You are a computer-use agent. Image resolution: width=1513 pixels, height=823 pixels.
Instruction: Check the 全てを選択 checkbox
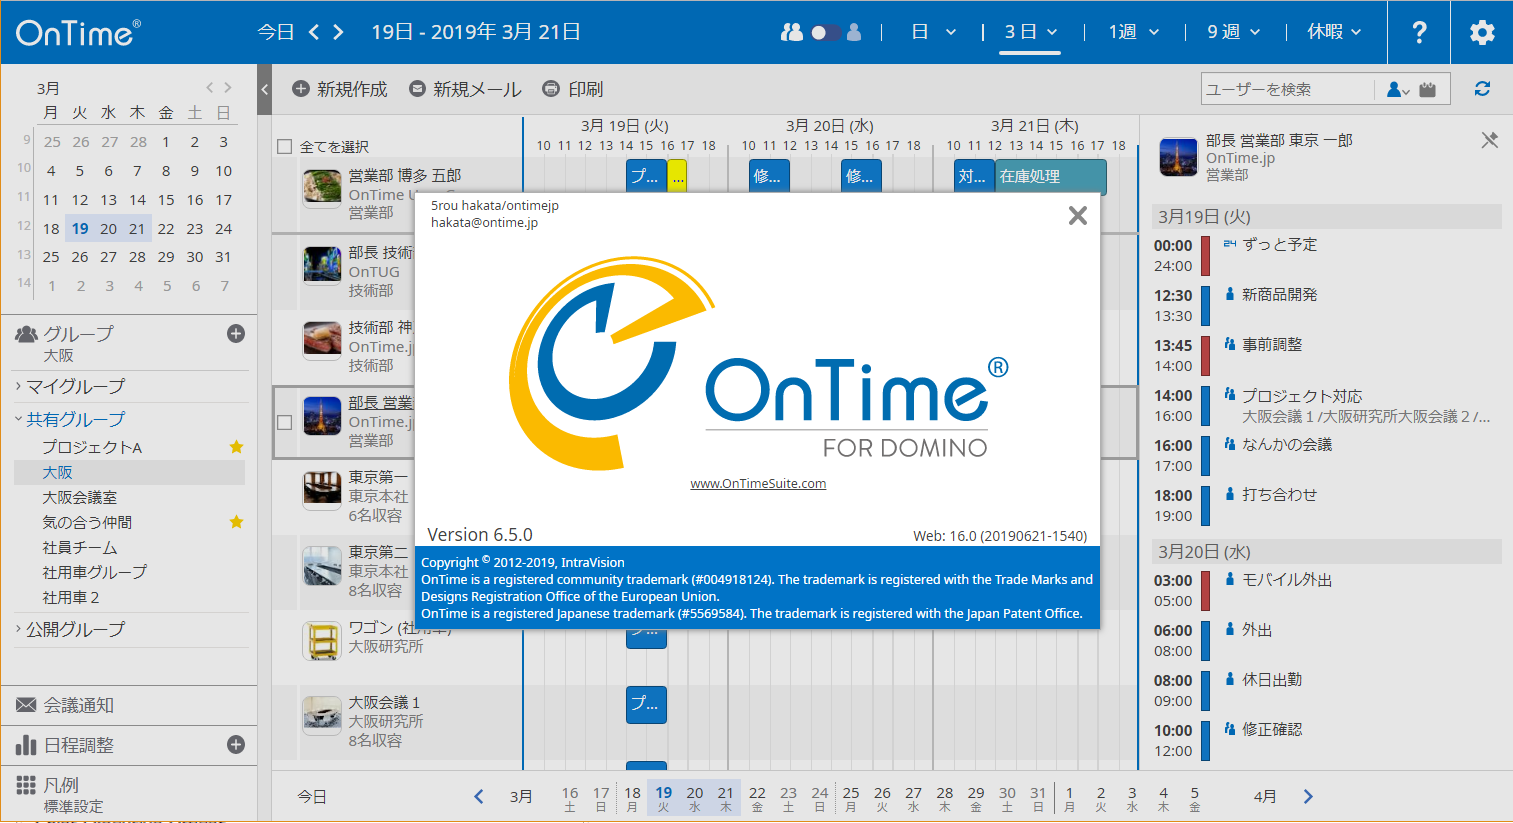(285, 147)
